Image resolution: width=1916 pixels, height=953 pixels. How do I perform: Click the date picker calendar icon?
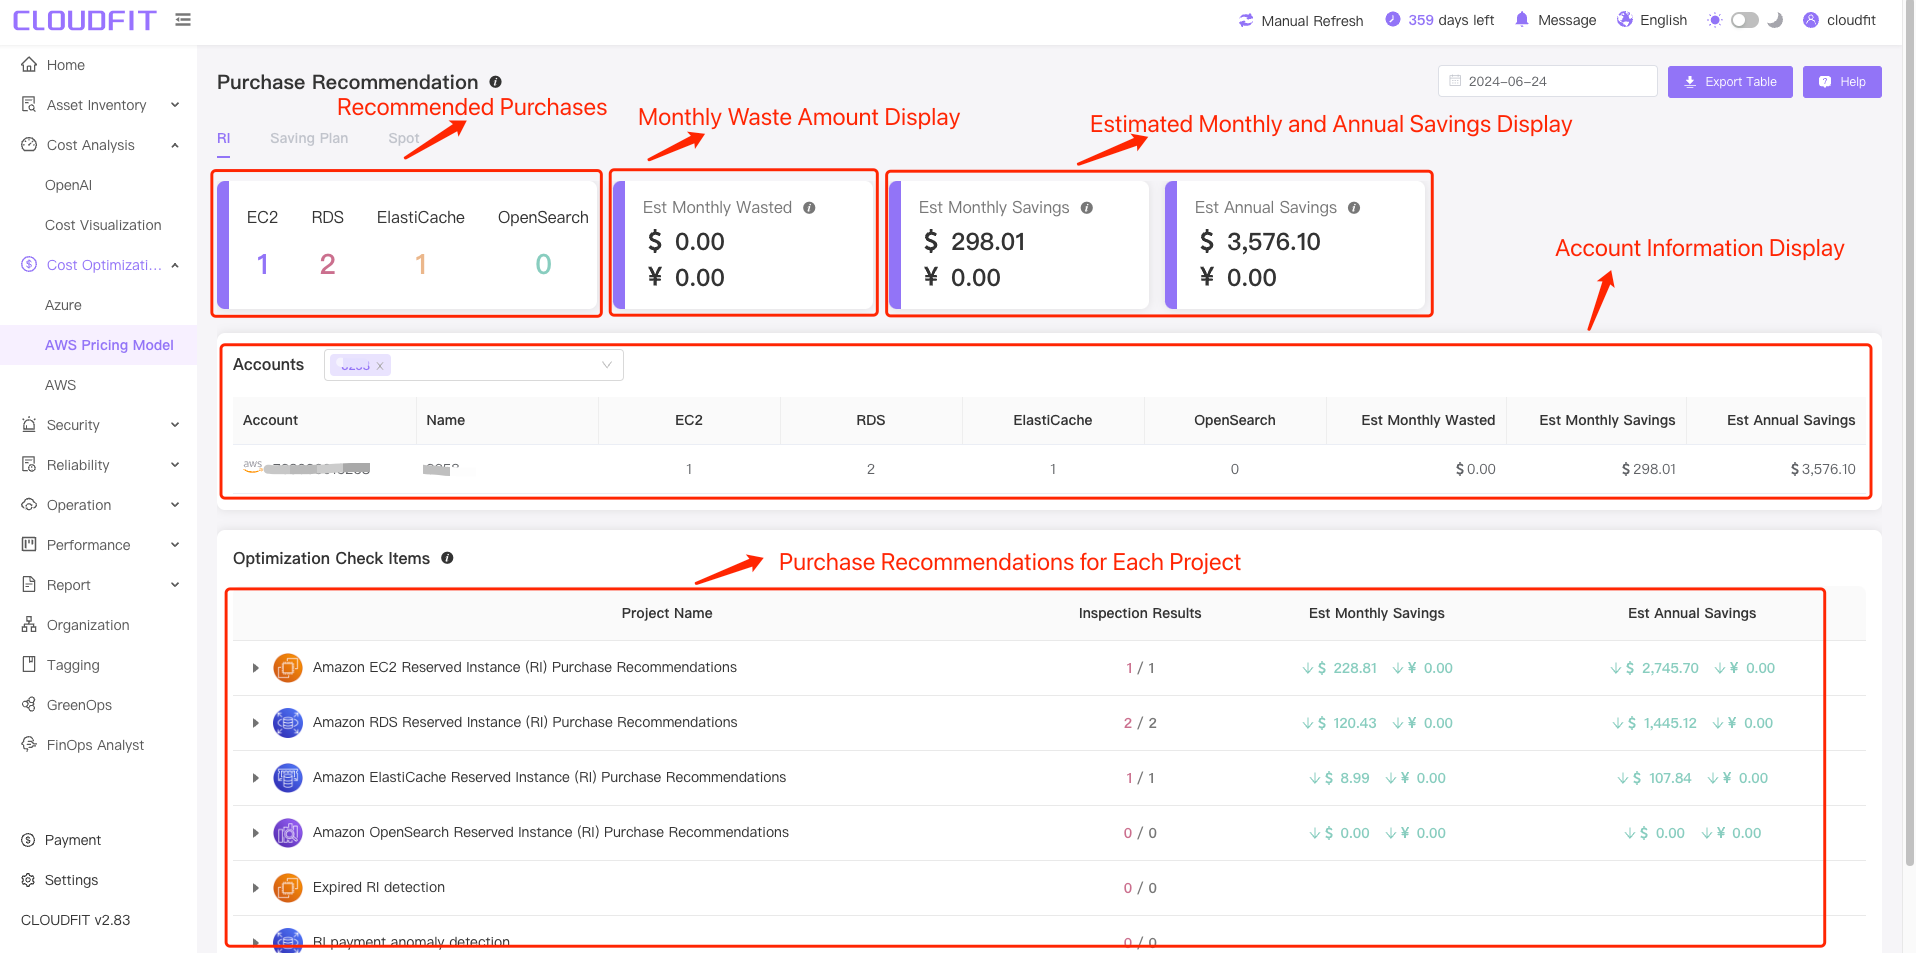pyautogui.click(x=1455, y=81)
